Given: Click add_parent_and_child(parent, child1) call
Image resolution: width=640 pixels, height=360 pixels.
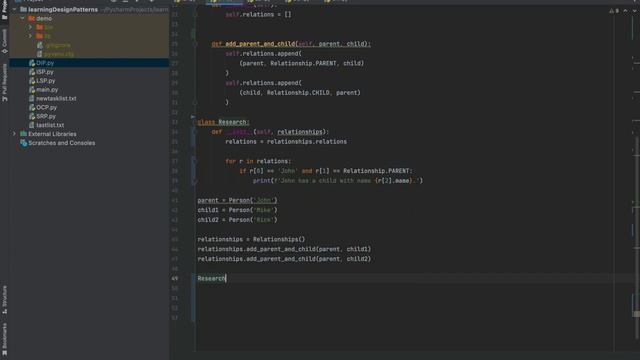Looking at the screenshot, I should pos(284,249).
